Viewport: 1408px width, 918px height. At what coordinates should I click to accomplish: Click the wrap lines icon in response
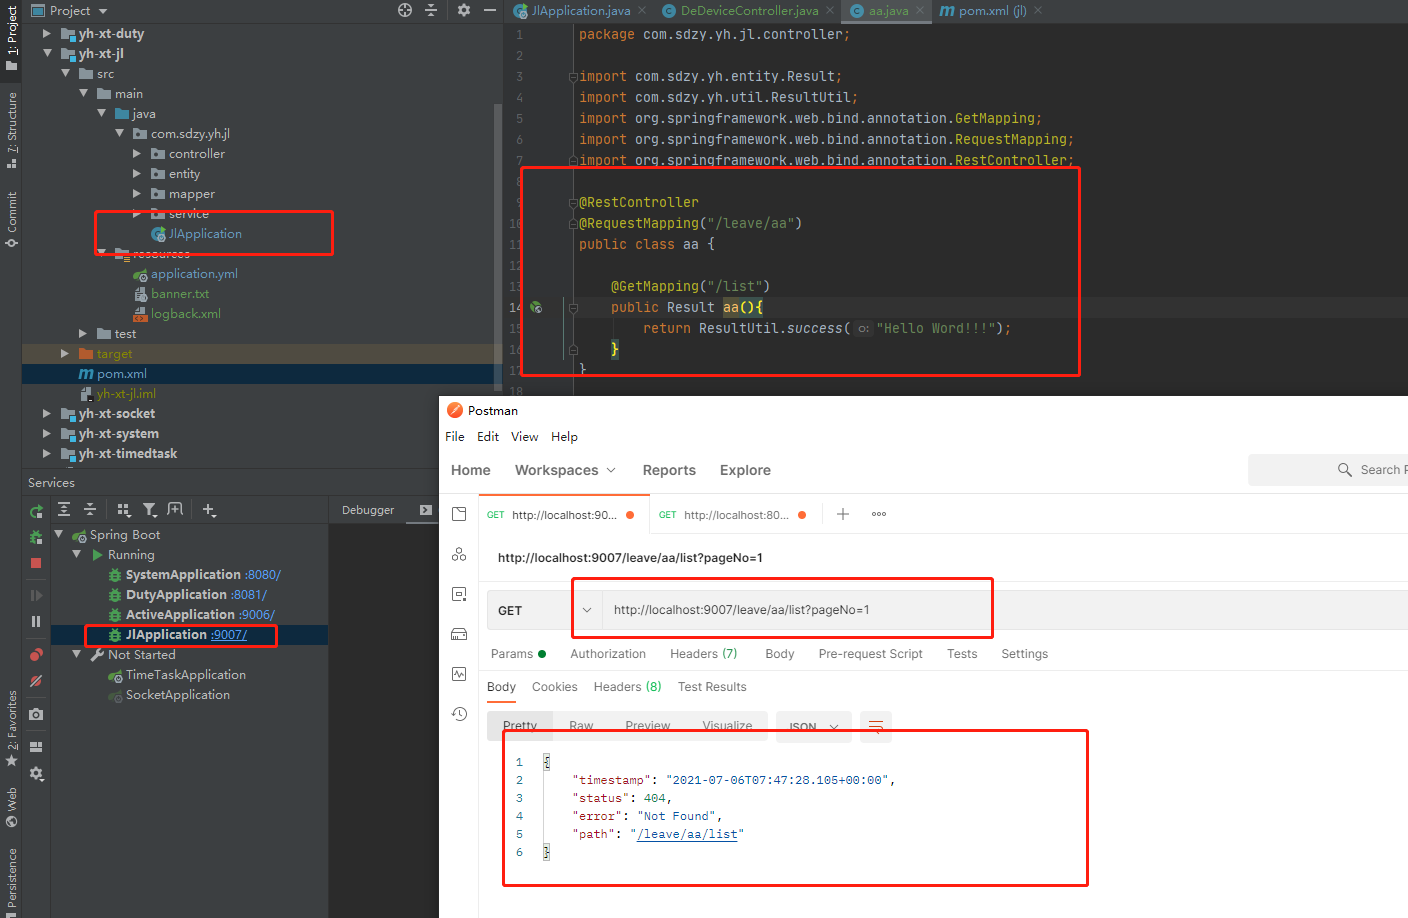(x=875, y=727)
